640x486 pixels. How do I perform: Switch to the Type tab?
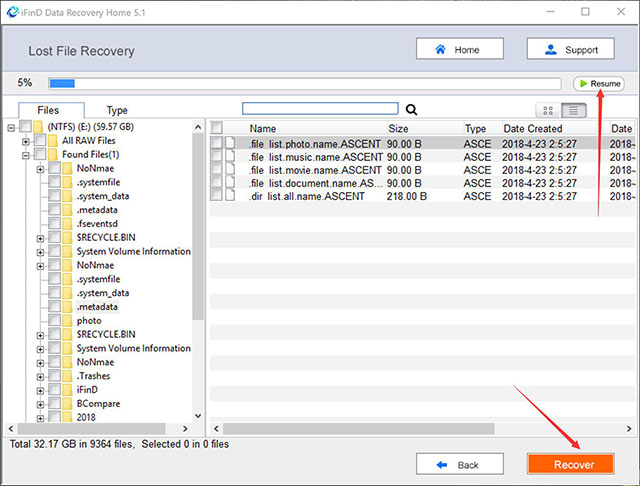coord(117,110)
